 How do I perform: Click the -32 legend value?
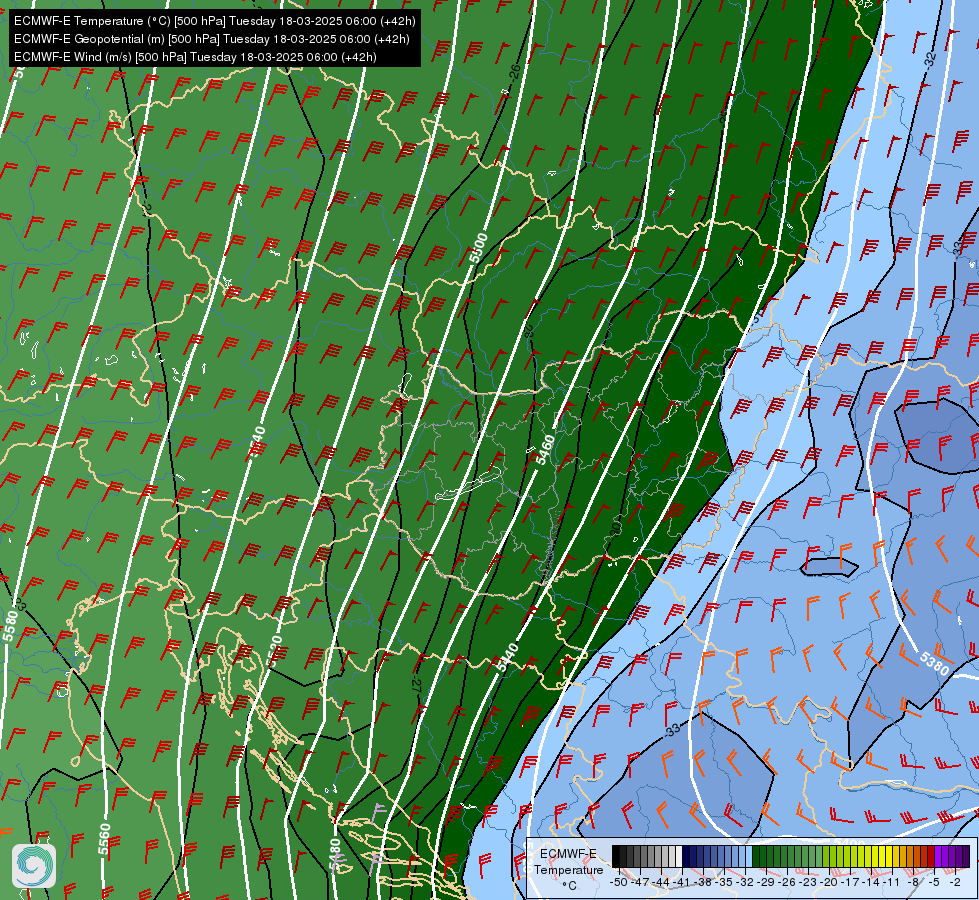click(745, 882)
